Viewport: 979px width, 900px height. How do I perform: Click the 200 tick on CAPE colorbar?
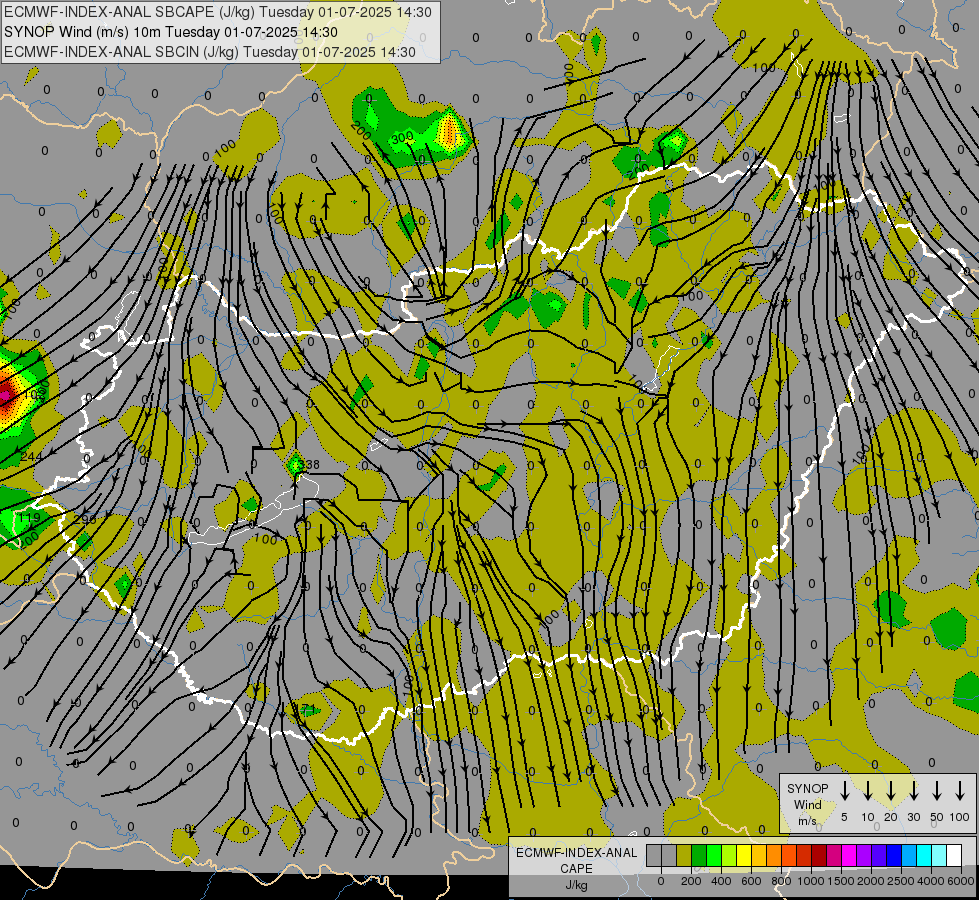[691, 881]
